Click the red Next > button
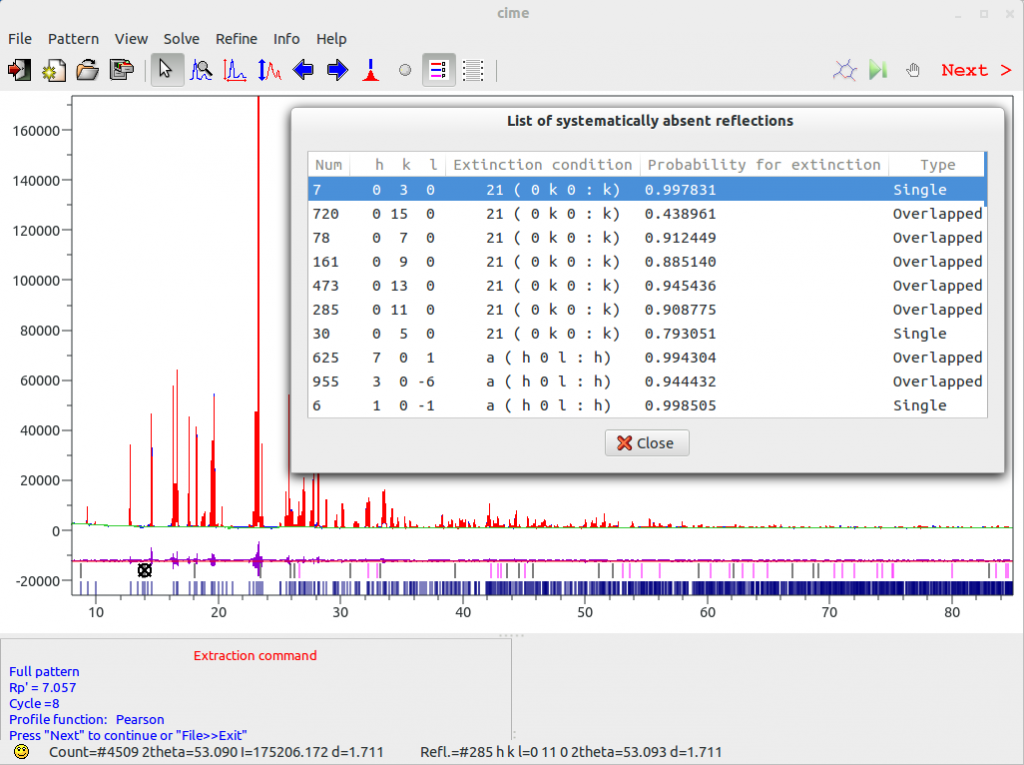Viewport: 1024px width, 765px height. click(976, 70)
